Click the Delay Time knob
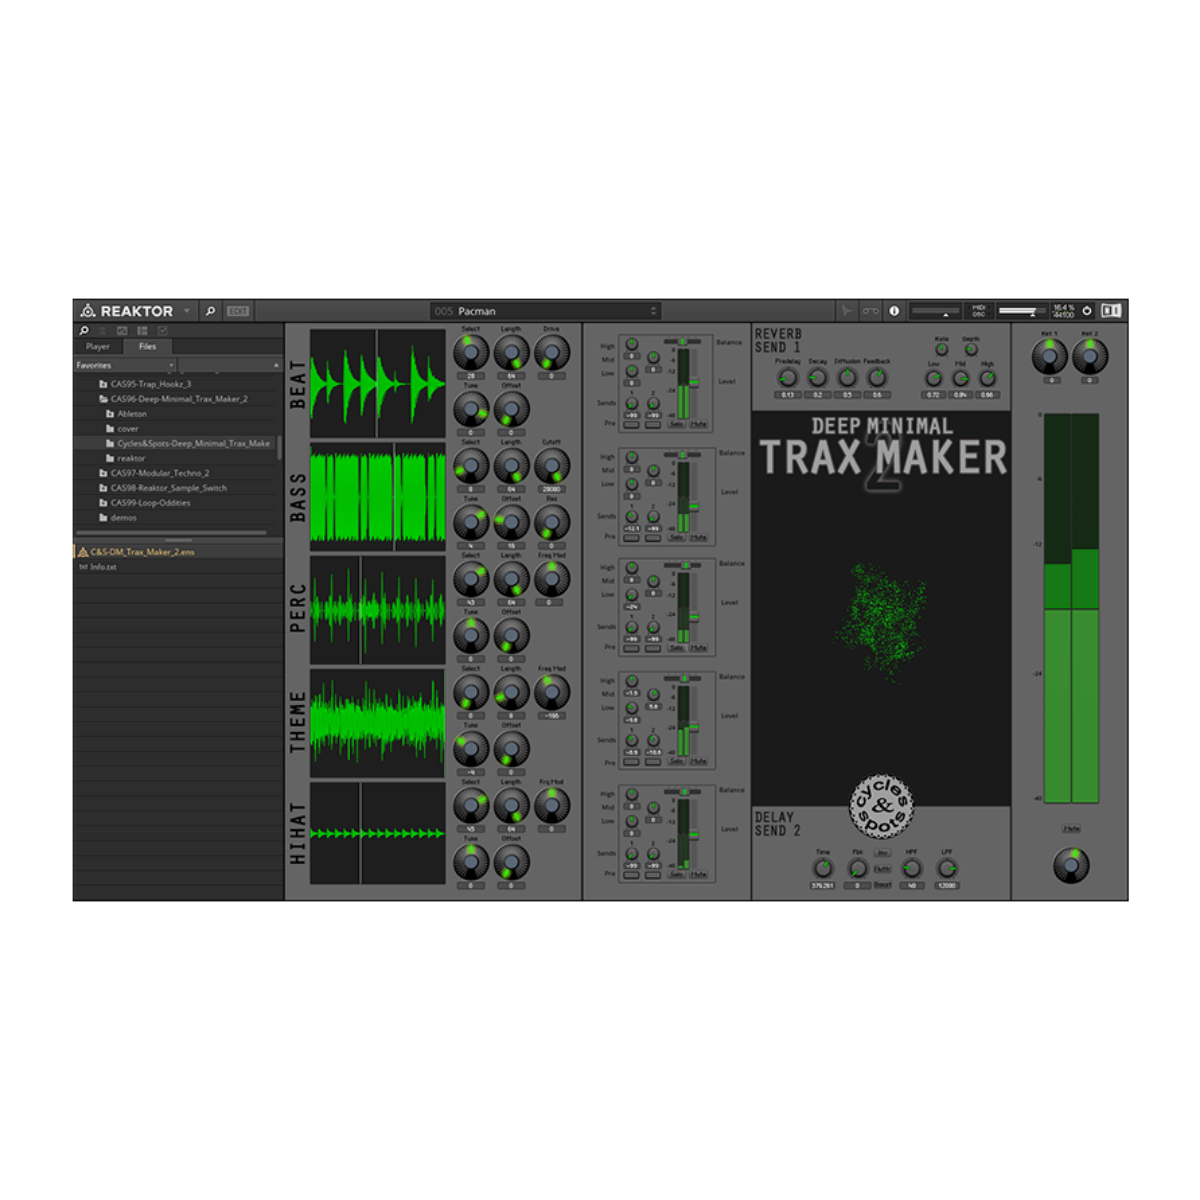The width and height of the screenshot is (1200, 1200). point(822,869)
